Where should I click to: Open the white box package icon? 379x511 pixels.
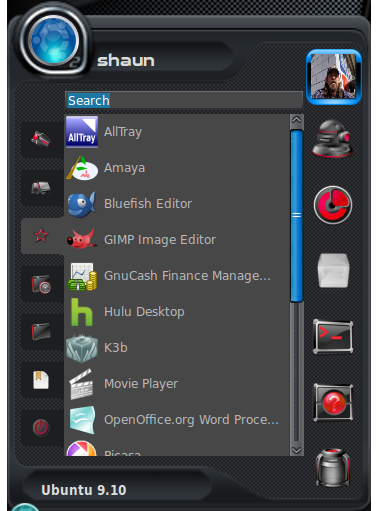coord(333,270)
